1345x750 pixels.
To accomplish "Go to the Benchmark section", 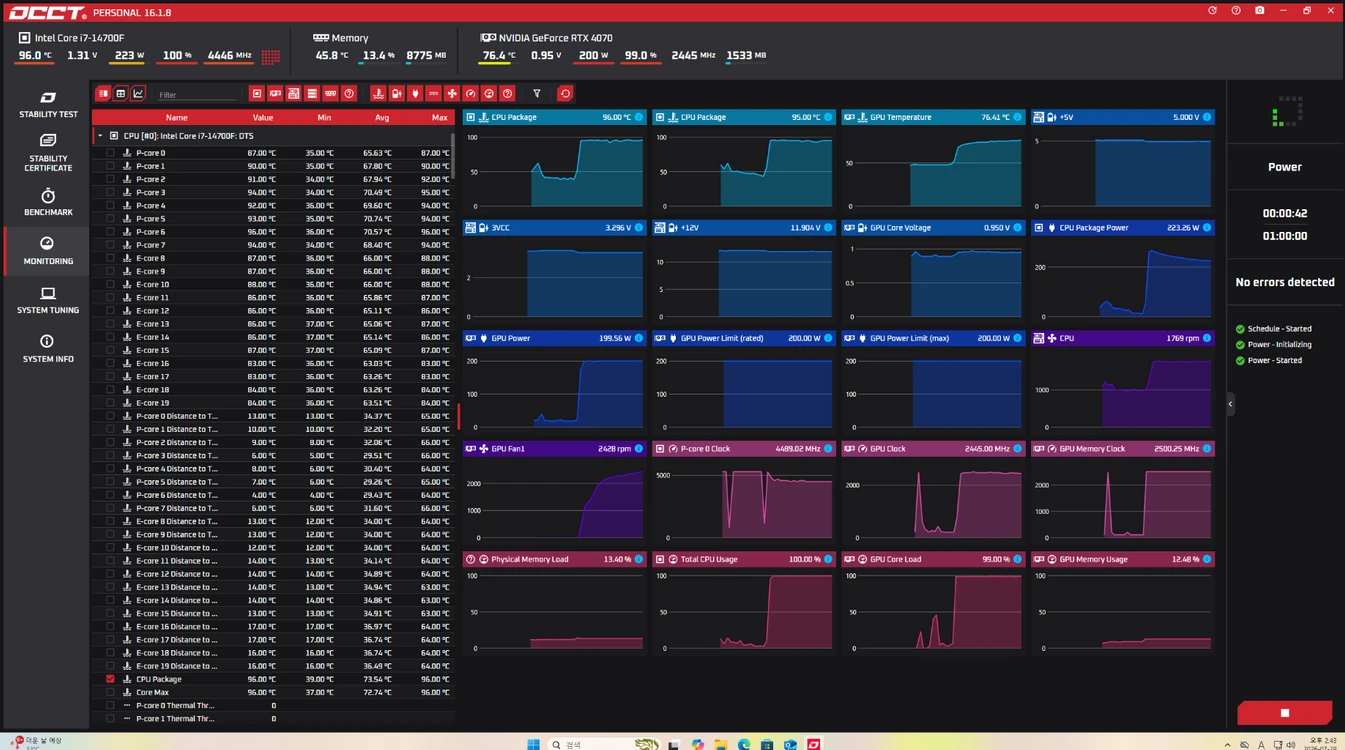I will coord(48,201).
